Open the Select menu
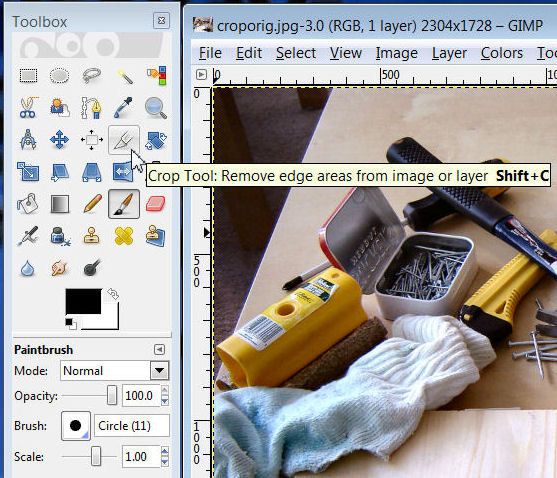Image resolution: width=557 pixels, height=478 pixels. pyautogui.click(x=296, y=53)
